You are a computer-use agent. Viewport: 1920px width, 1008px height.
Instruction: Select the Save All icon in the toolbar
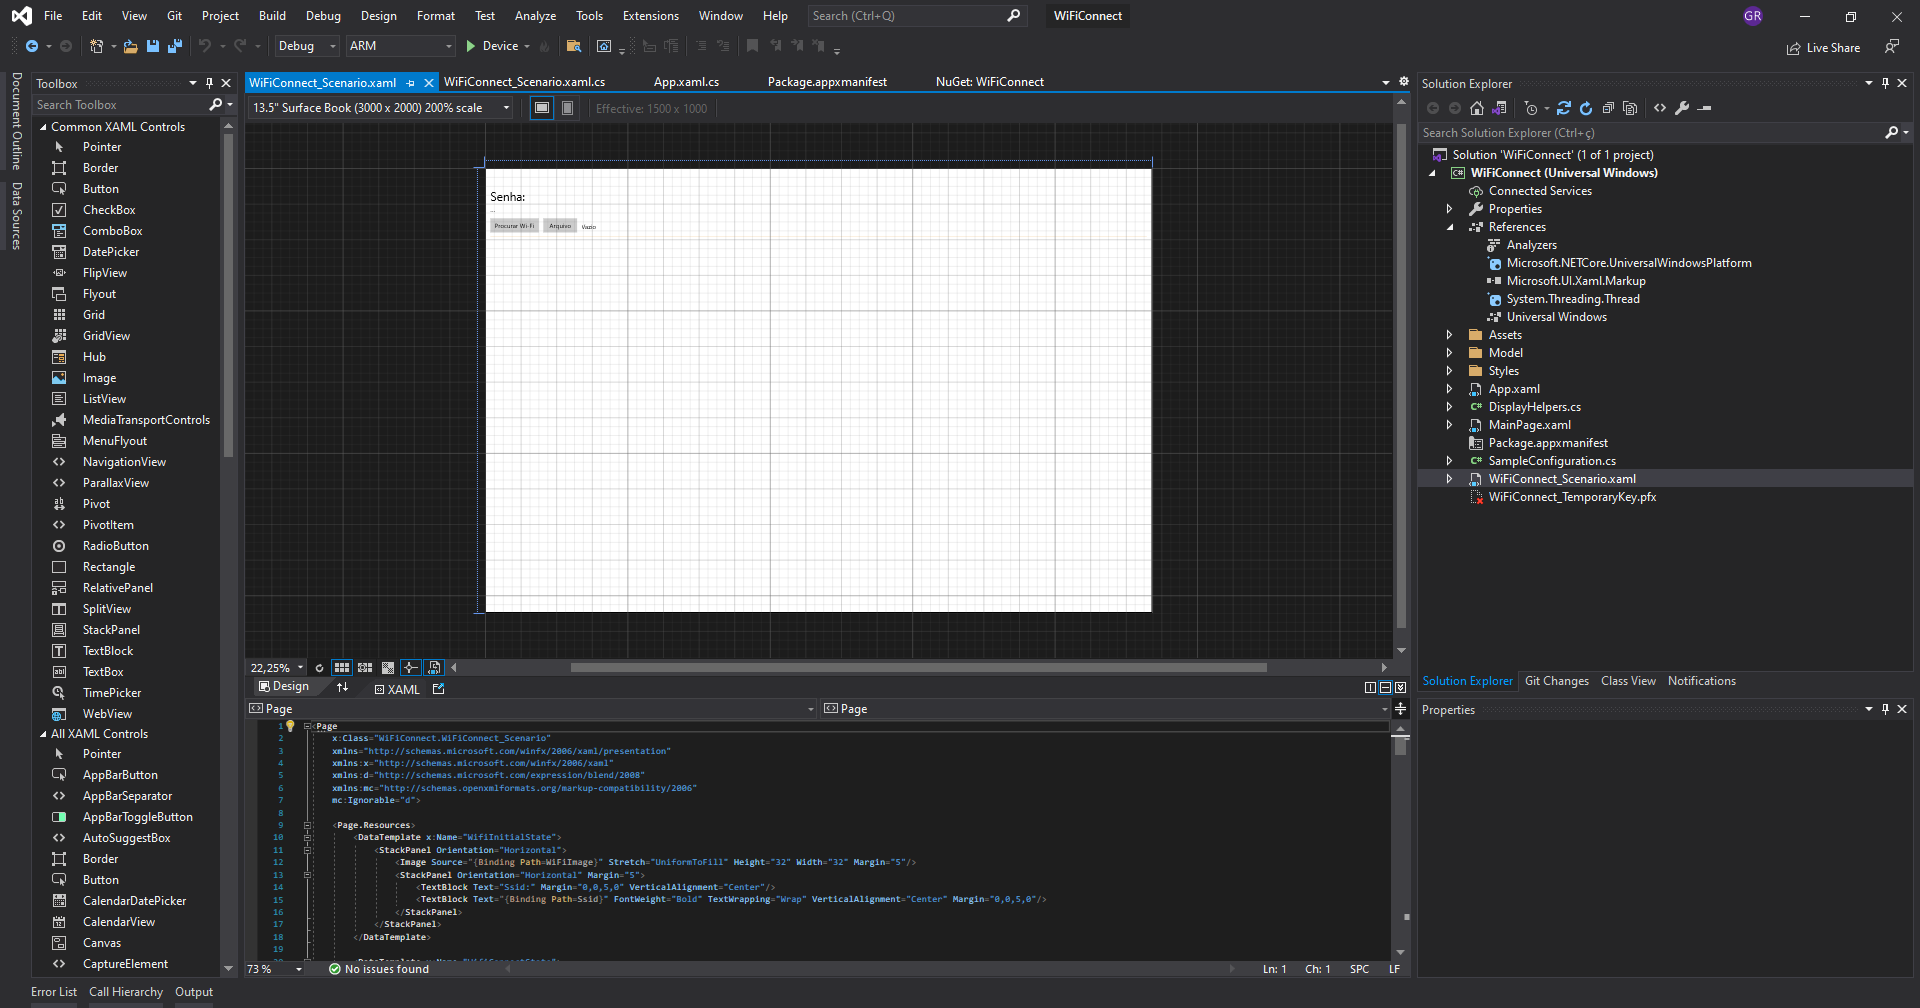click(x=174, y=46)
